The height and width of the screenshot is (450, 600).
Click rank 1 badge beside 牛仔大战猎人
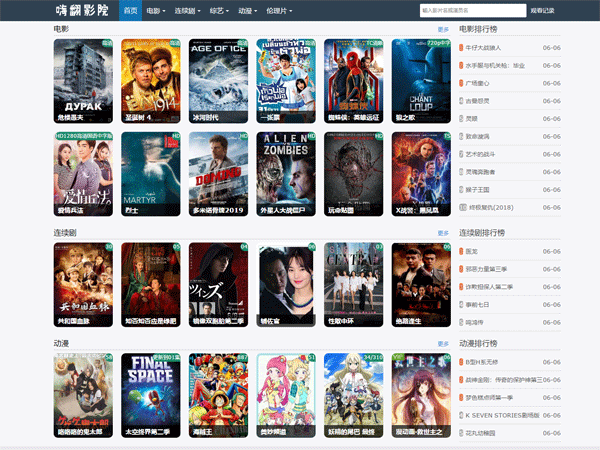(461, 47)
